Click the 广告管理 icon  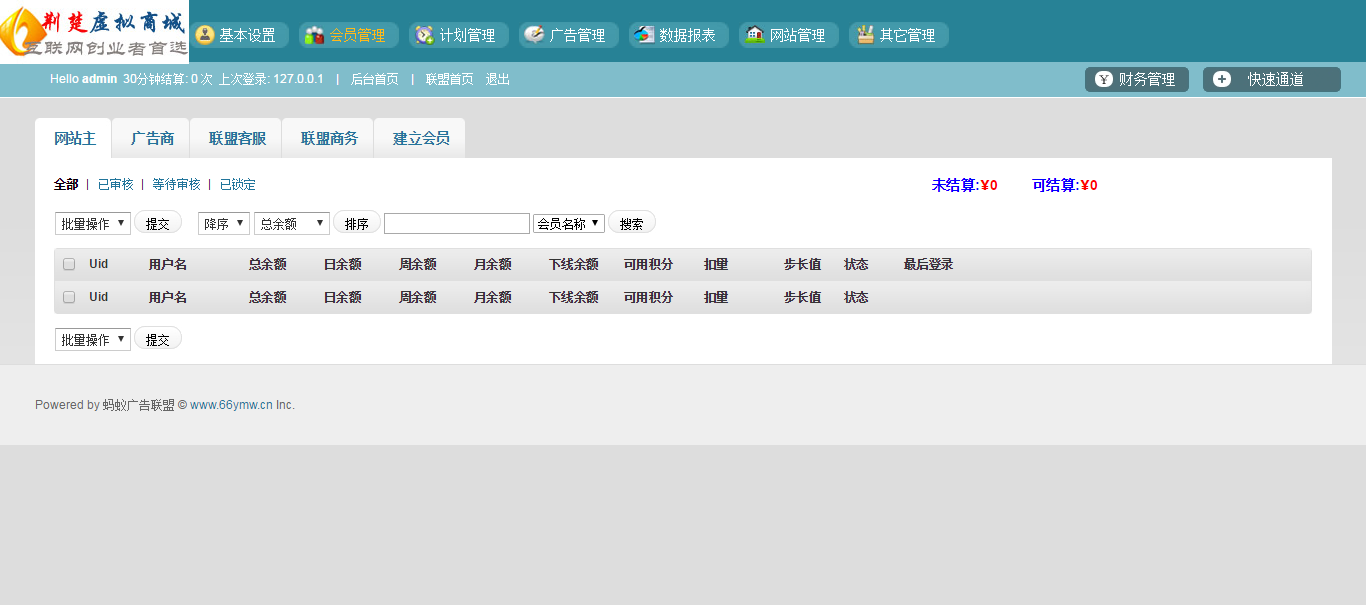click(535, 35)
